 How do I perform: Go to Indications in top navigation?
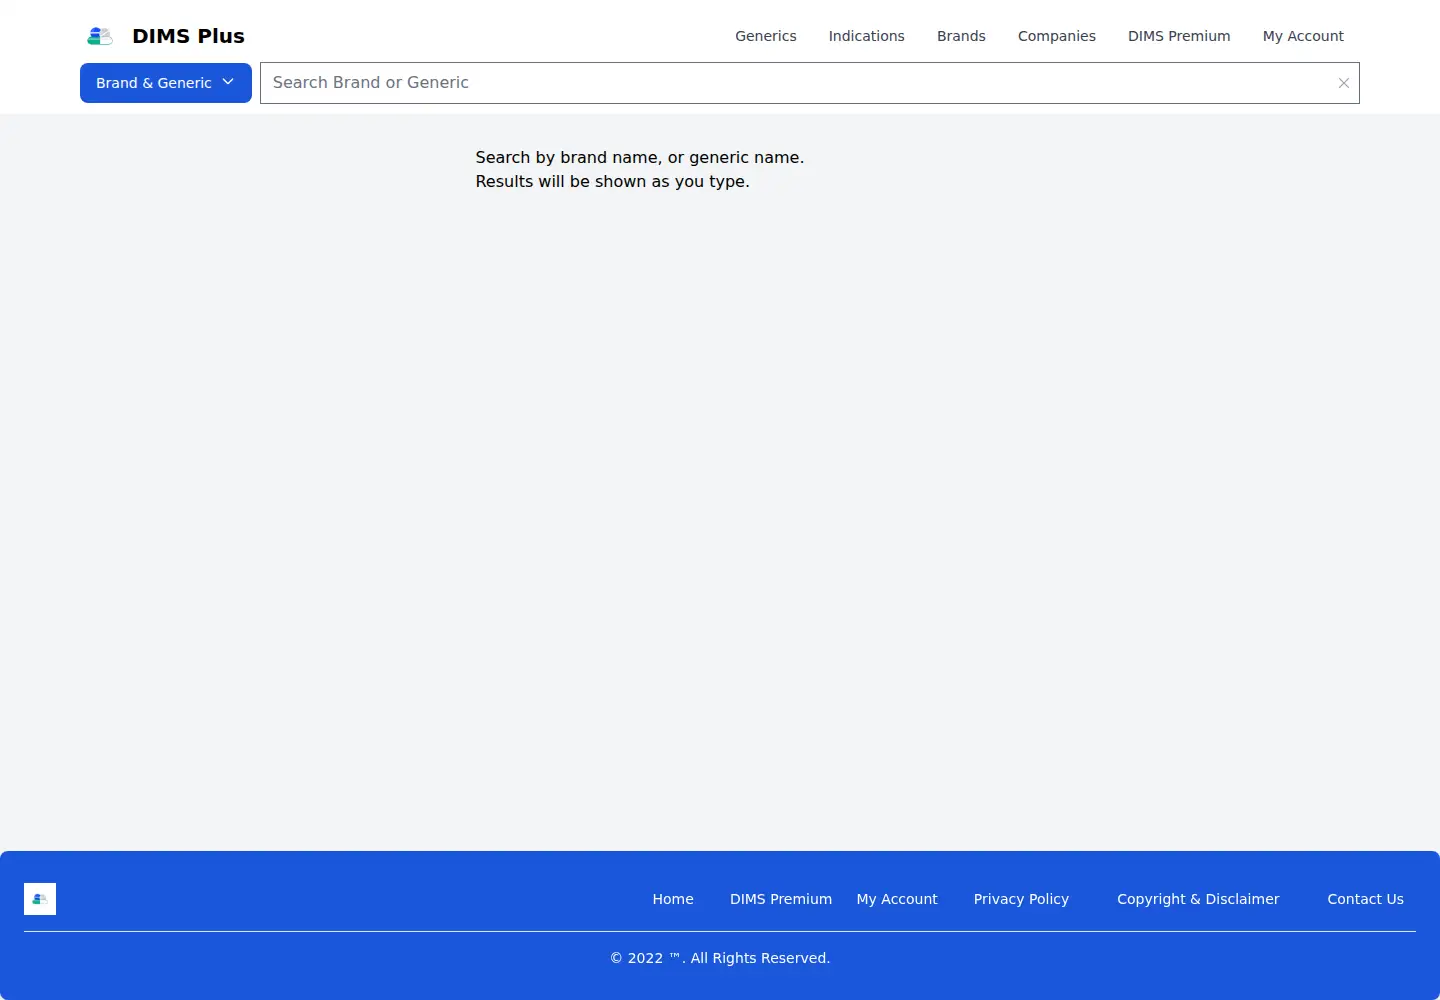pos(867,36)
